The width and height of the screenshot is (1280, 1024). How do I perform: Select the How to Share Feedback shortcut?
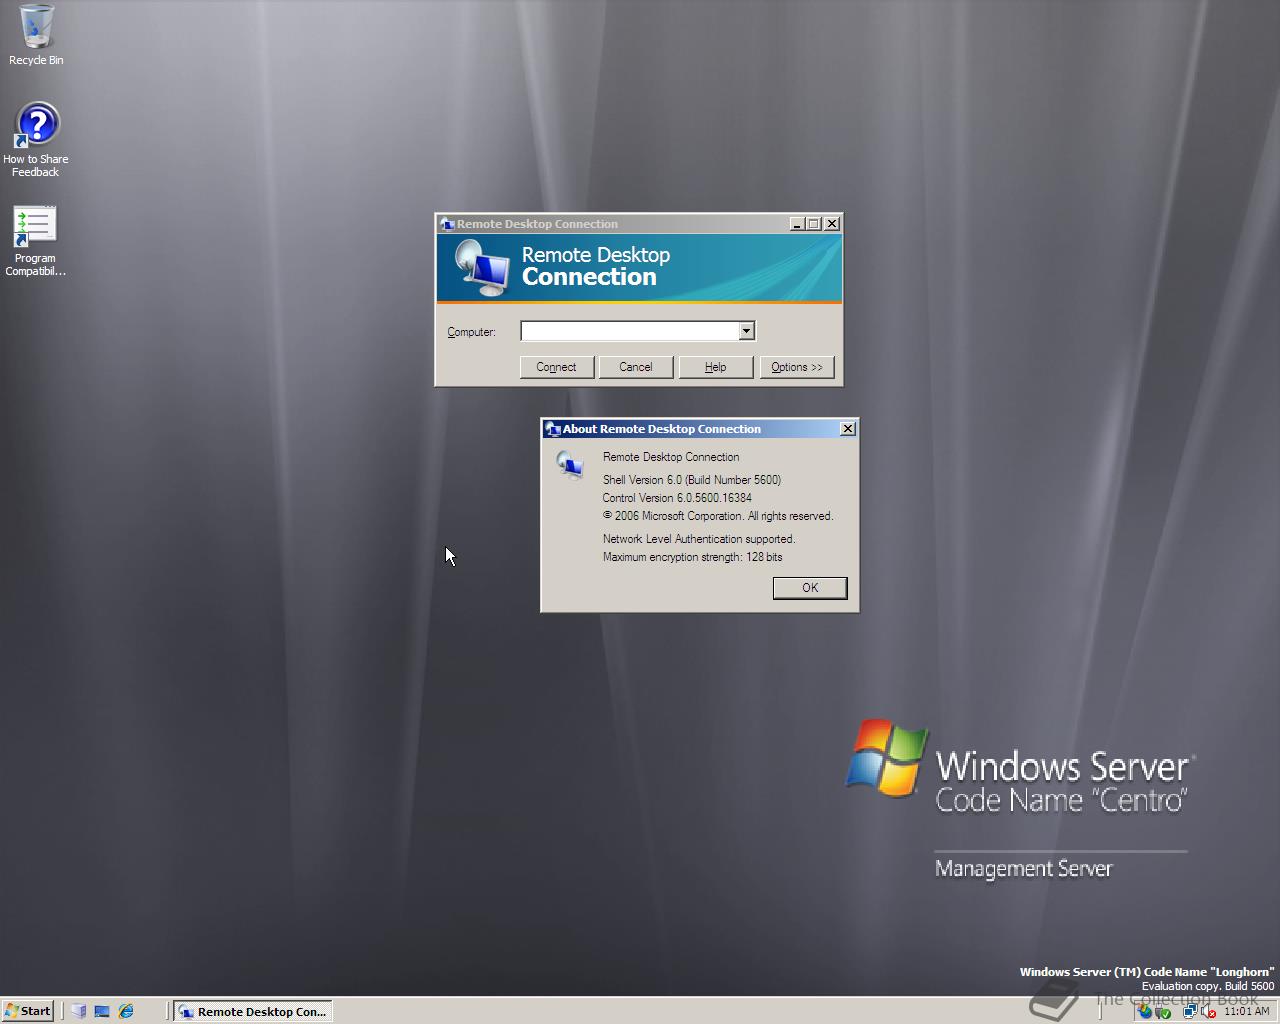[x=36, y=140]
